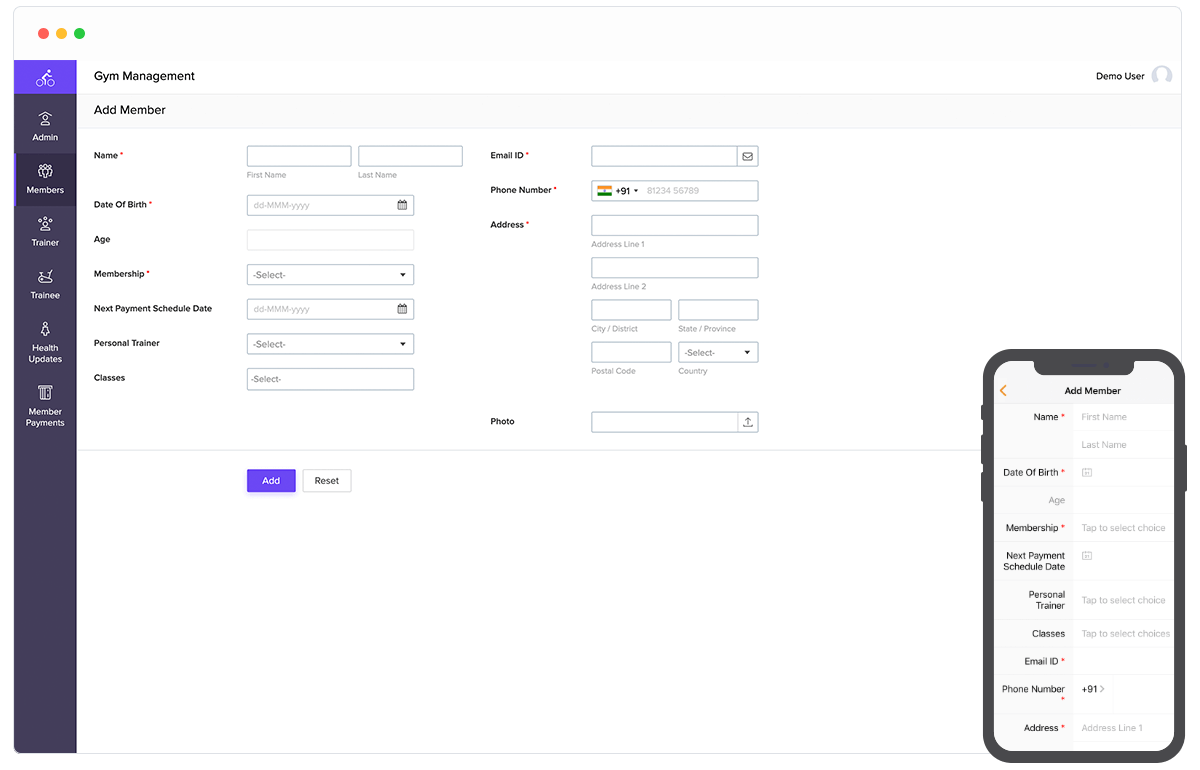Expand the Personal Trainer dropdown
Viewport: 1200px width, 770px height.
pos(330,344)
